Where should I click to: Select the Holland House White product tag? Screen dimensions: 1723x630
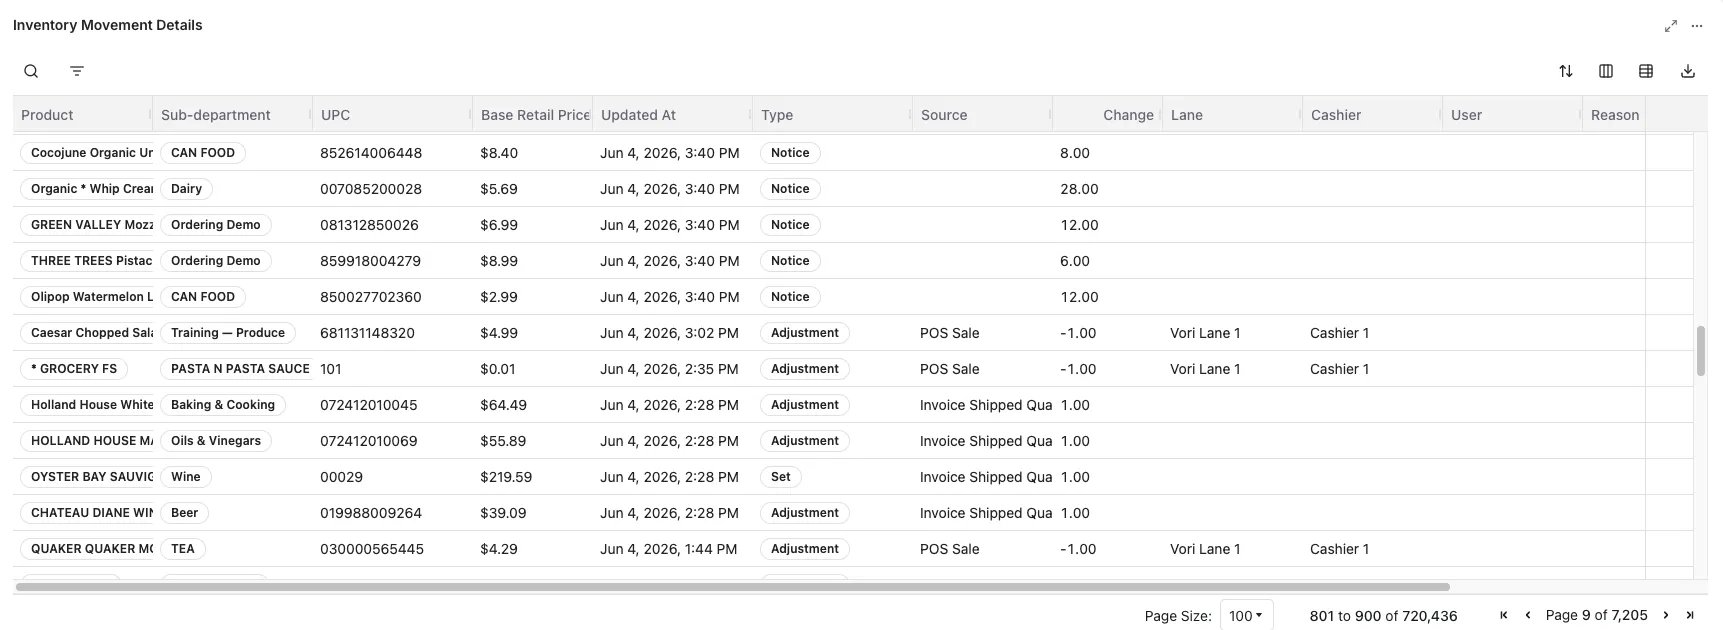(x=88, y=405)
